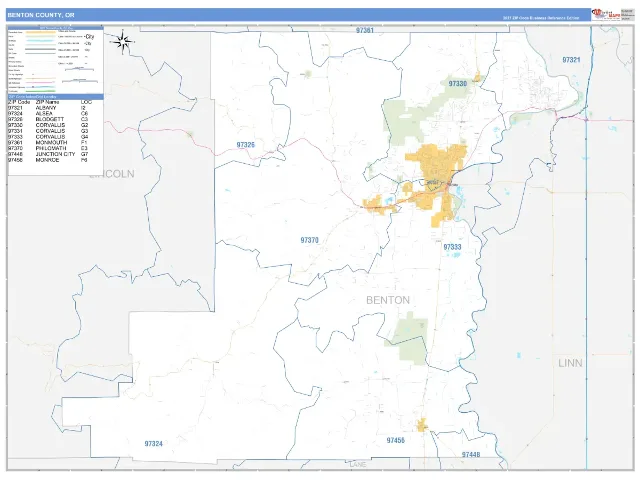640x480 pixels.
Task: Click the ALBANY row in the ZIP index
Action: 56,108
